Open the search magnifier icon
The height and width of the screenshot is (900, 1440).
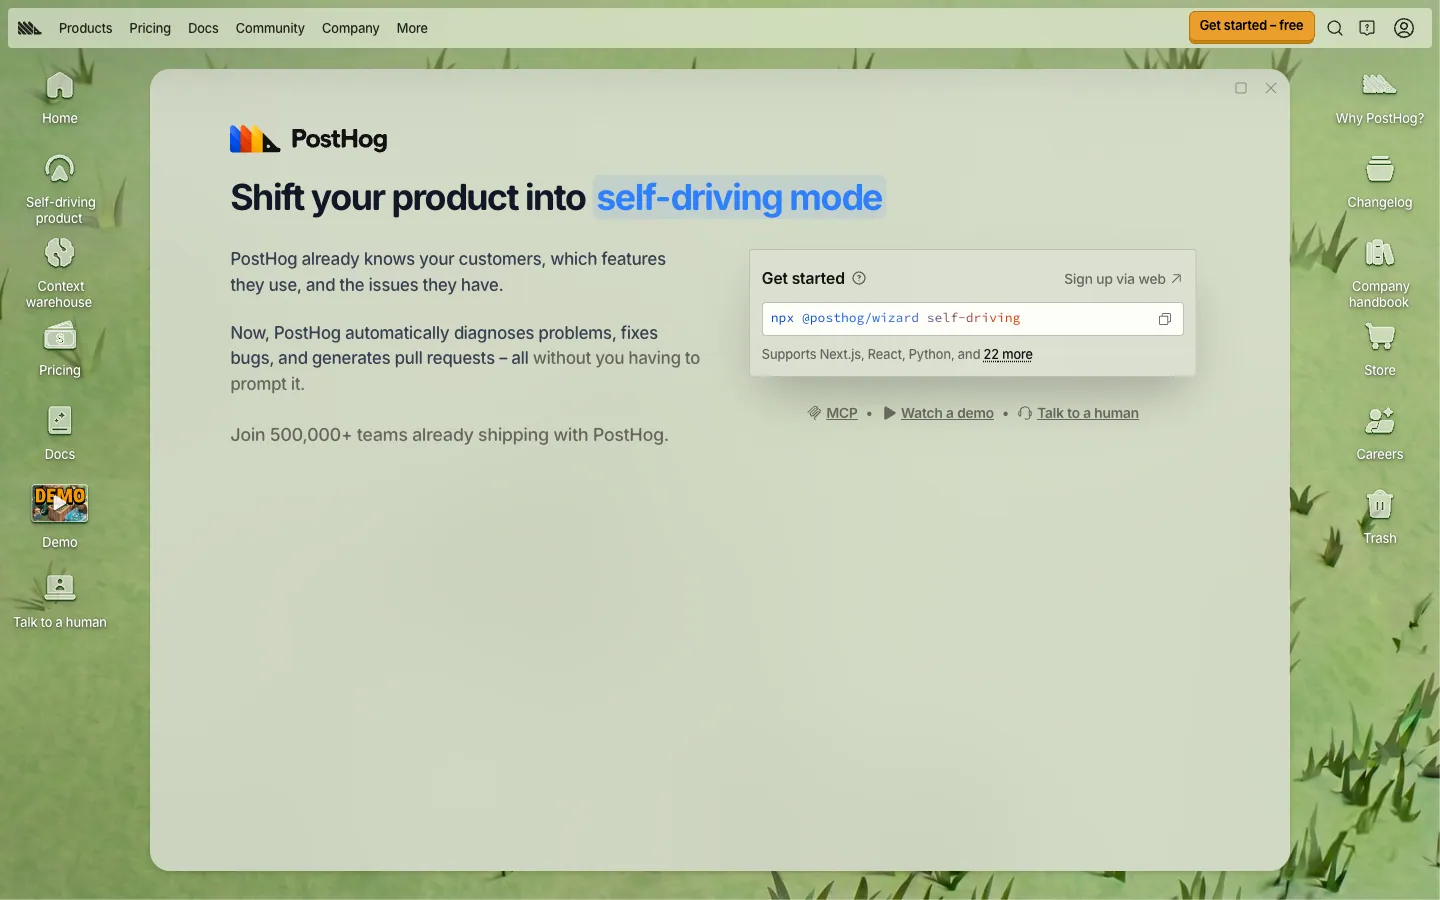click(1335, 28)
